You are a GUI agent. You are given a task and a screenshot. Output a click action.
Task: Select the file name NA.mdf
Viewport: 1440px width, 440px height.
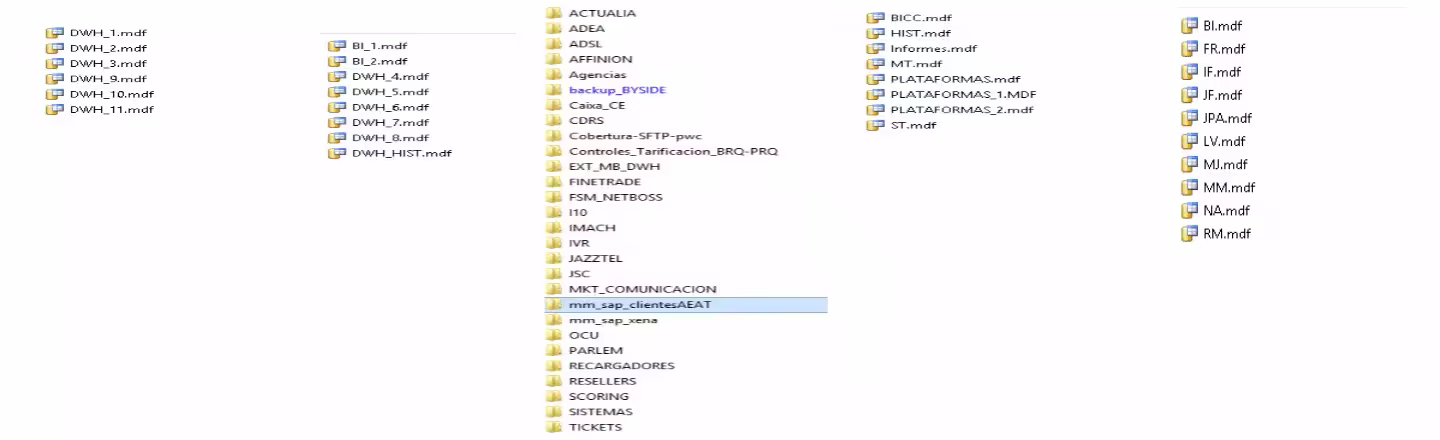click(1226, 211)
